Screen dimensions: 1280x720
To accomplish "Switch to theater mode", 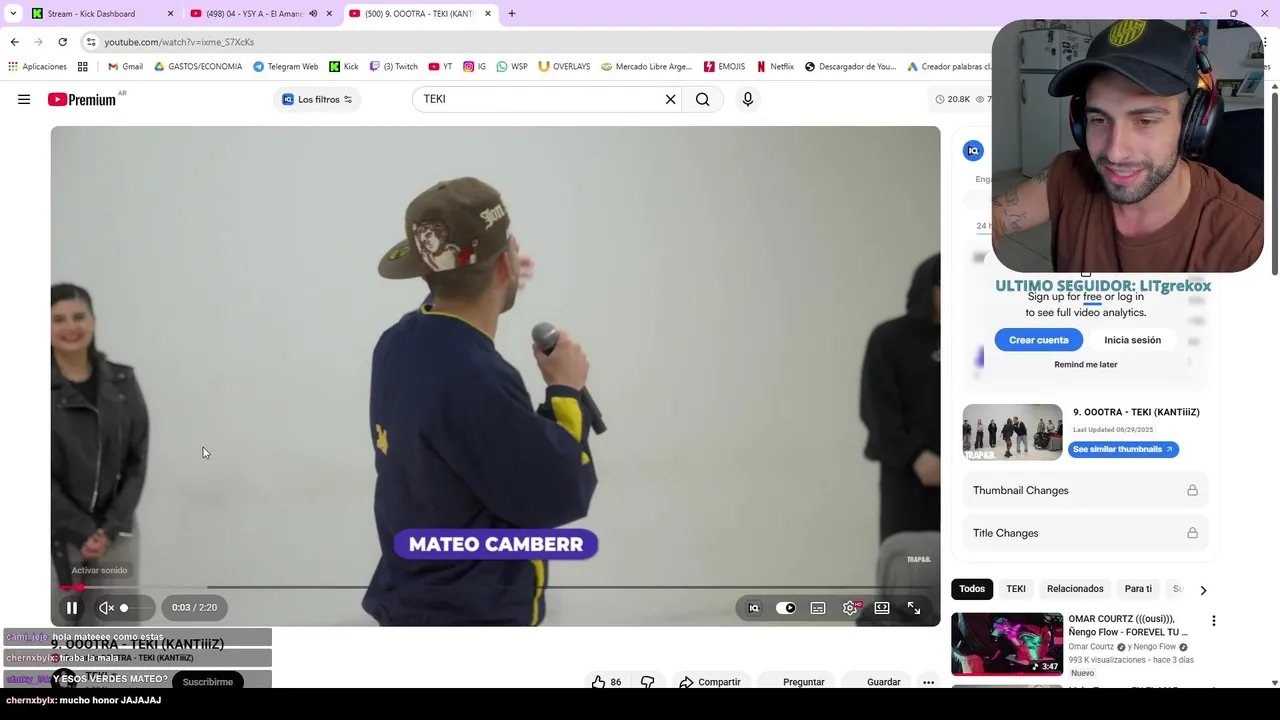I will pos(882,607).
